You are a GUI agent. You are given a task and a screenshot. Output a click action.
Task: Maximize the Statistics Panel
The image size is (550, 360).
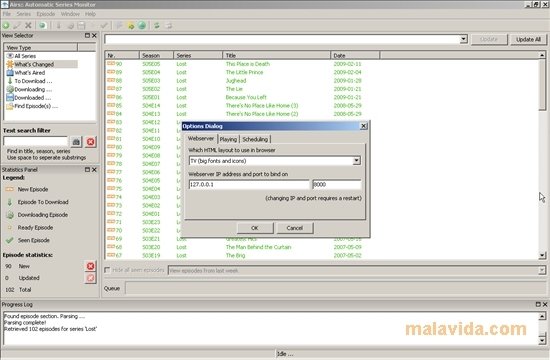87,169
